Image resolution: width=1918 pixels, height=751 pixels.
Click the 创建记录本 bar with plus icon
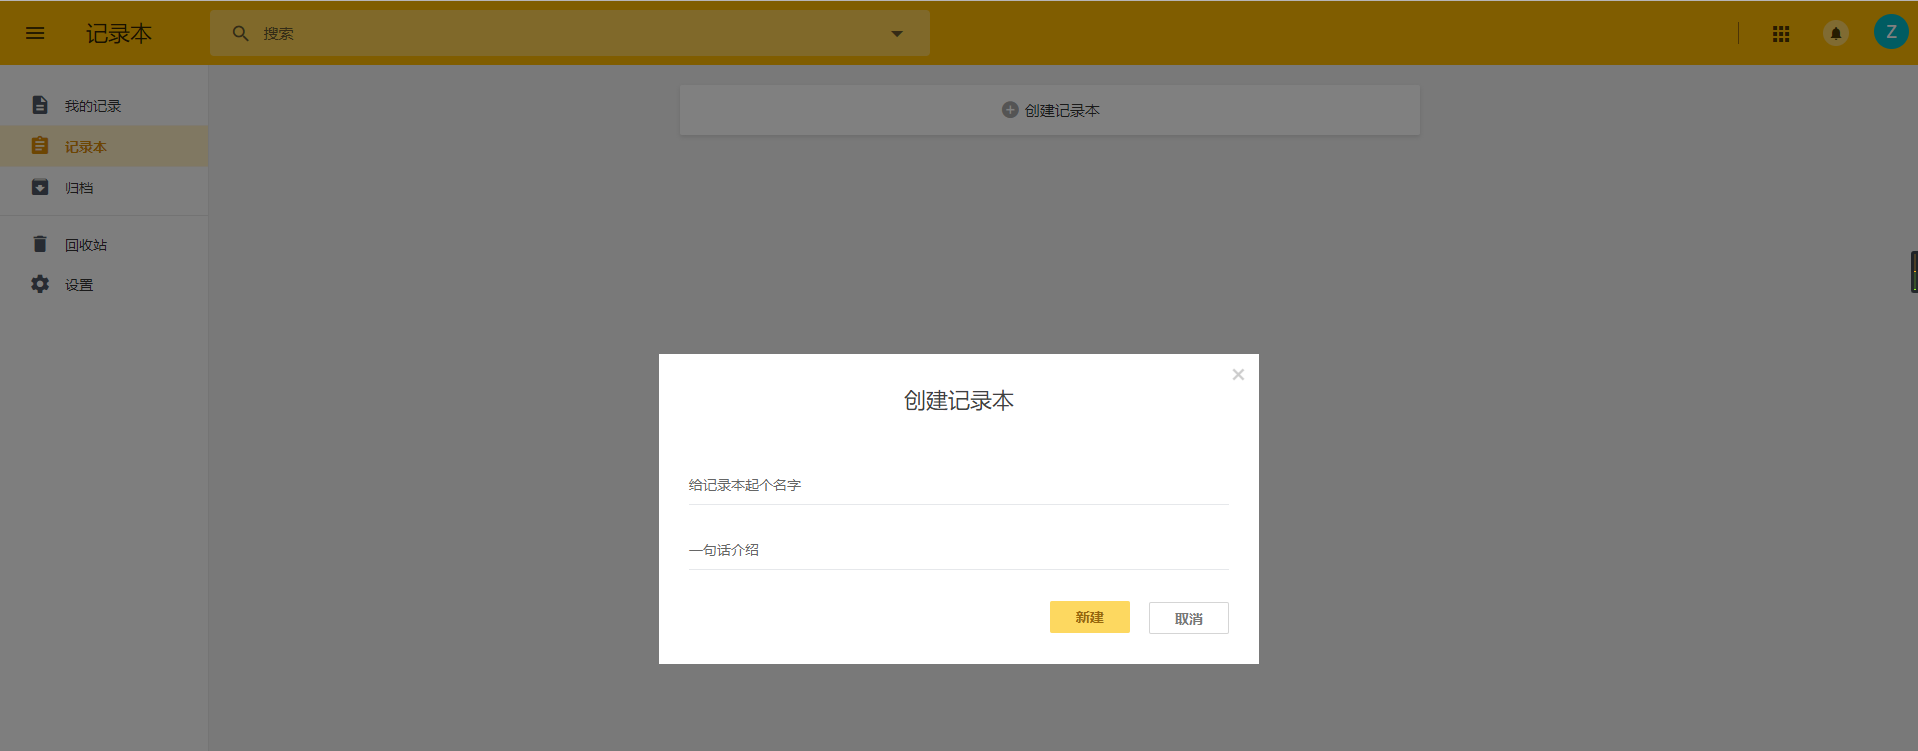point(1049,110)
